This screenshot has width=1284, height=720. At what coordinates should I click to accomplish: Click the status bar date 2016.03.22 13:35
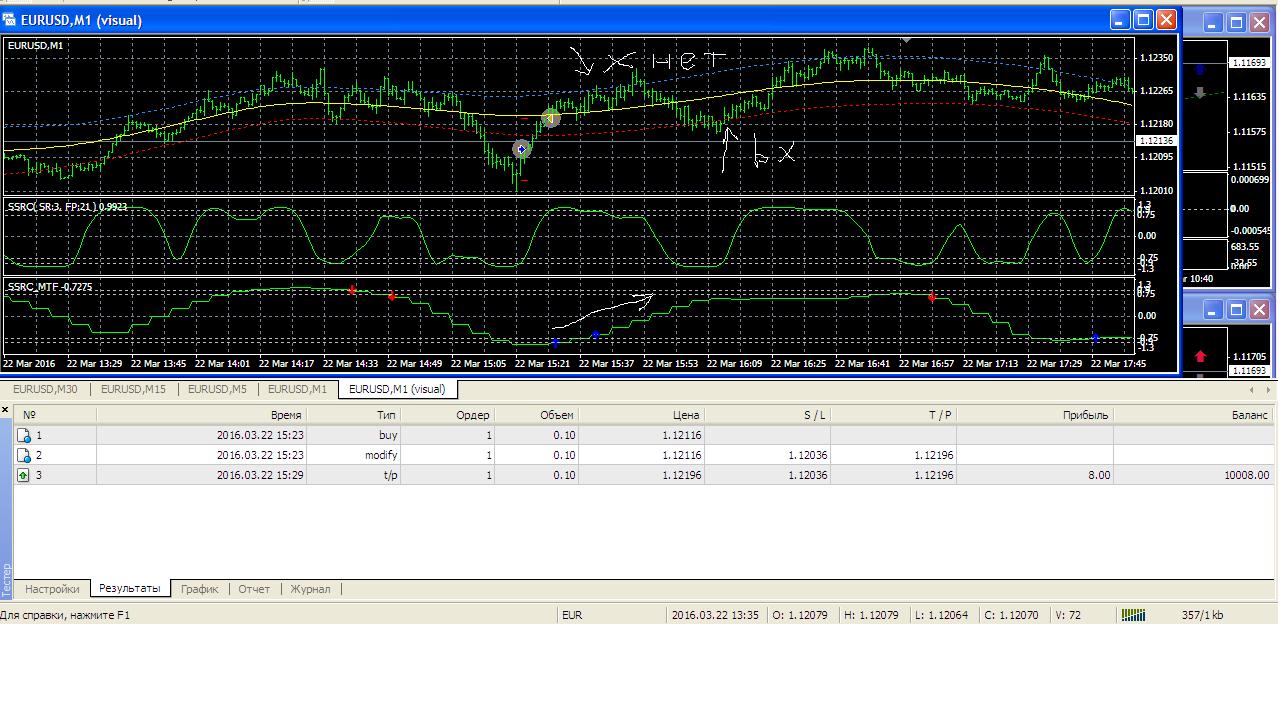click(716, 615)
